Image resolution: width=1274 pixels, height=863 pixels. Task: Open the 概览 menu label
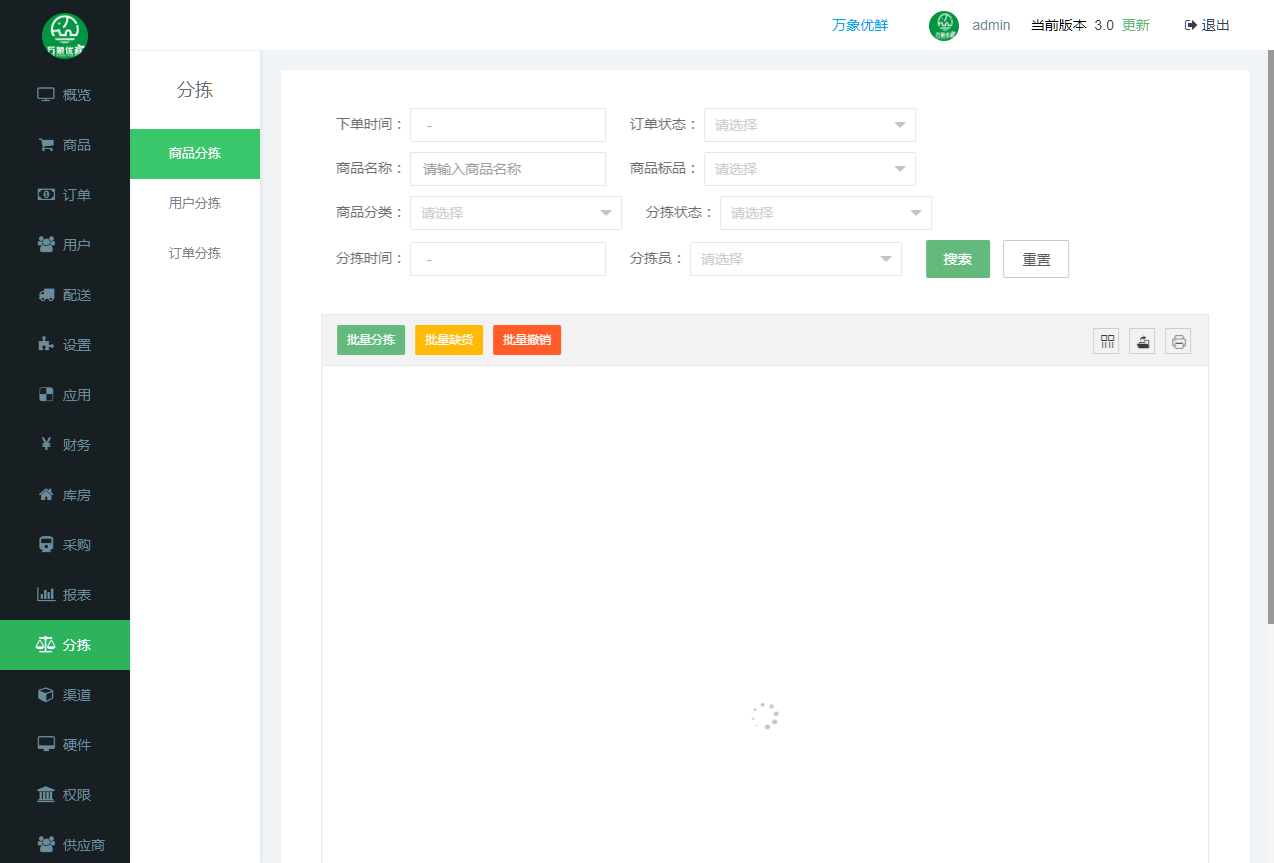pos(77,95)
